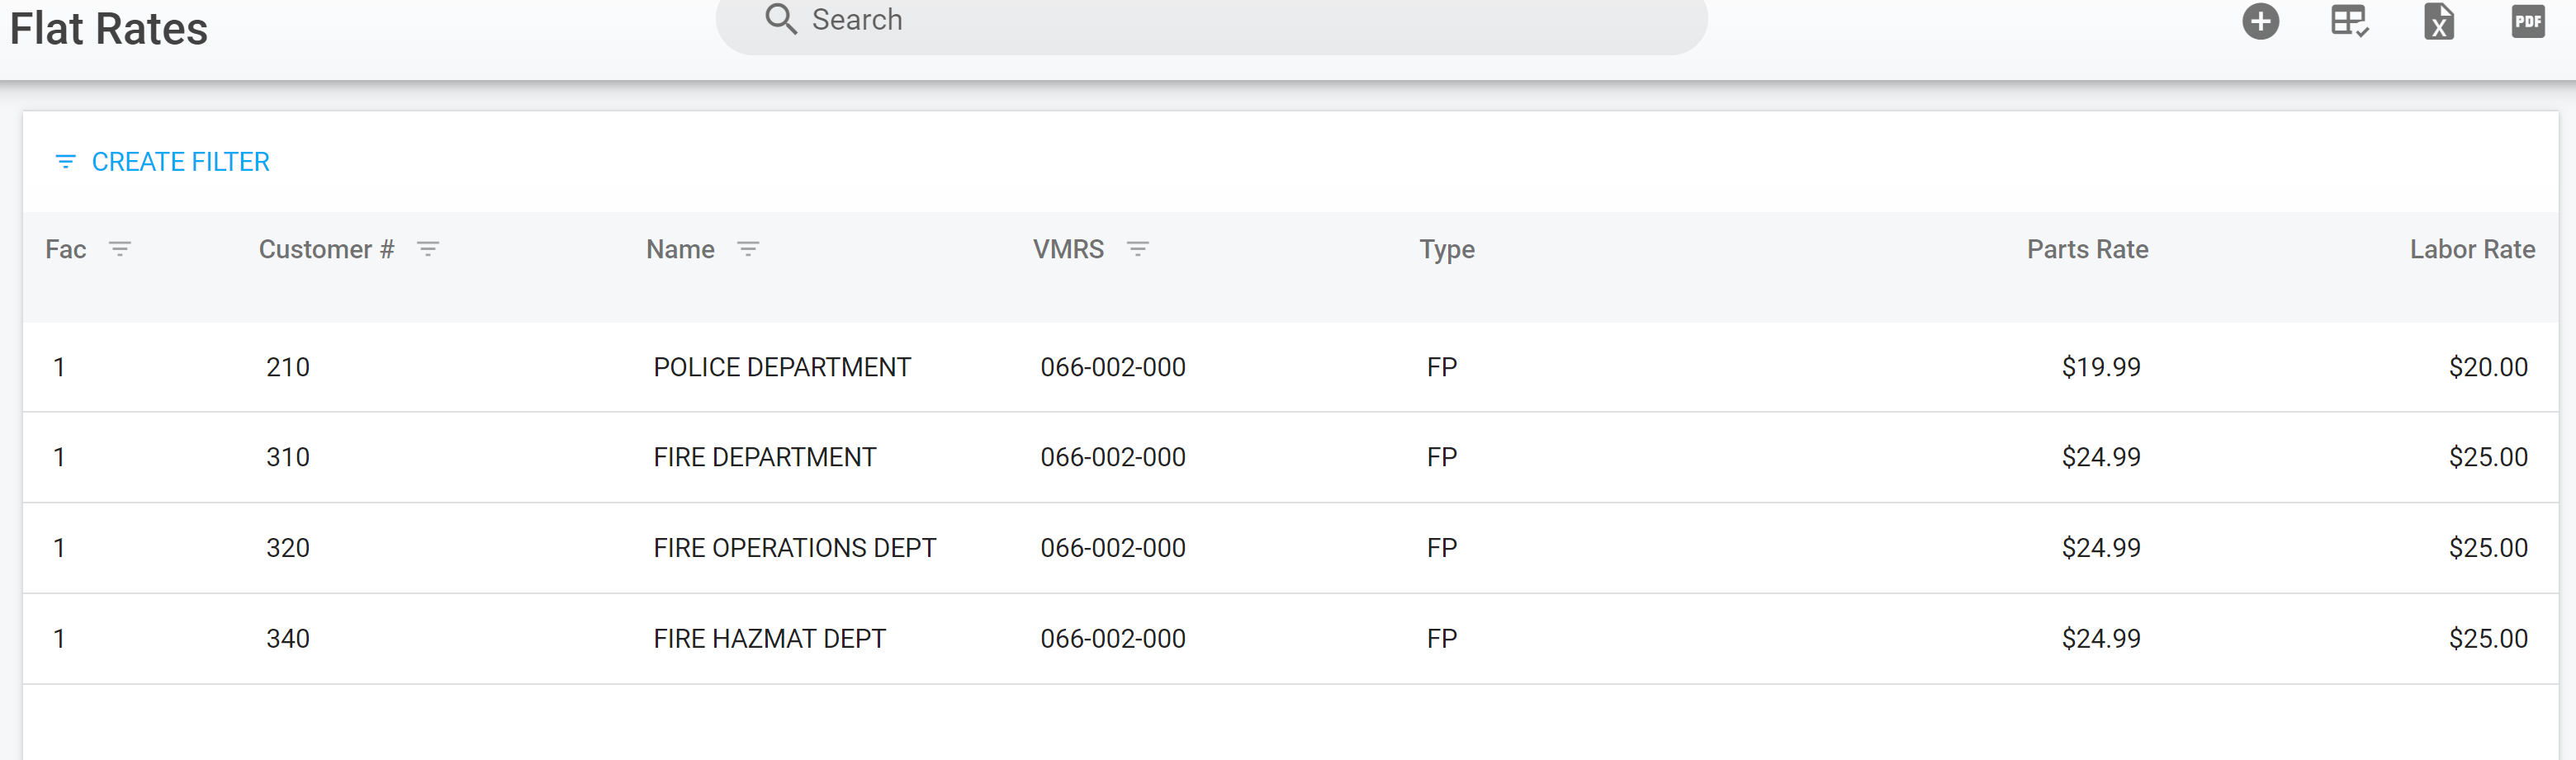
Task: Export the table to Excel
Action: coord(2438,21)
